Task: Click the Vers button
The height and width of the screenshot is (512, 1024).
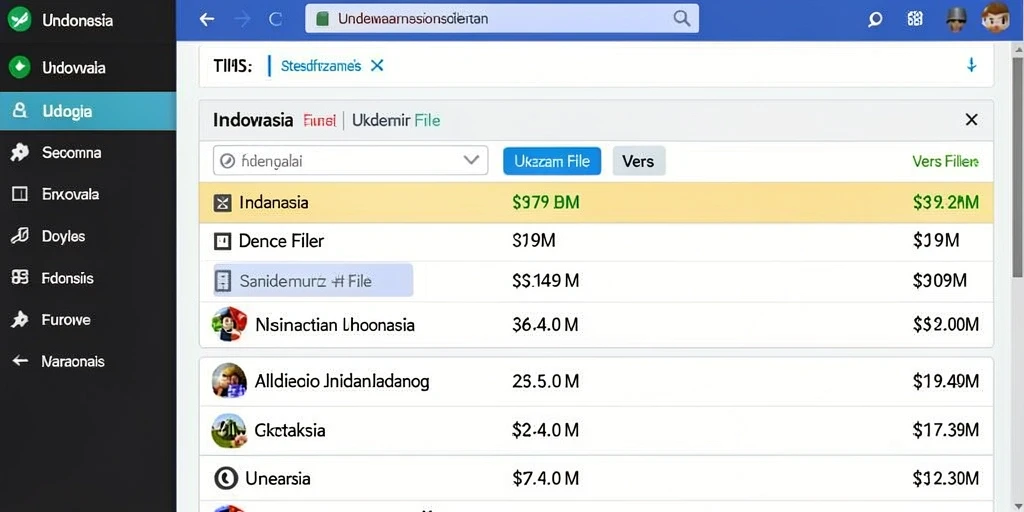Action: 639,161
